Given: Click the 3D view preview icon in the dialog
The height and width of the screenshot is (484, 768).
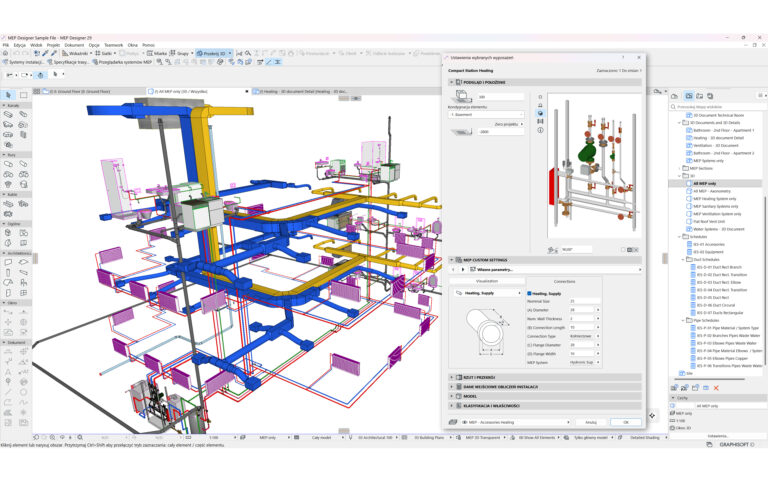Looking at the screenshot, I should click(540, 113).
